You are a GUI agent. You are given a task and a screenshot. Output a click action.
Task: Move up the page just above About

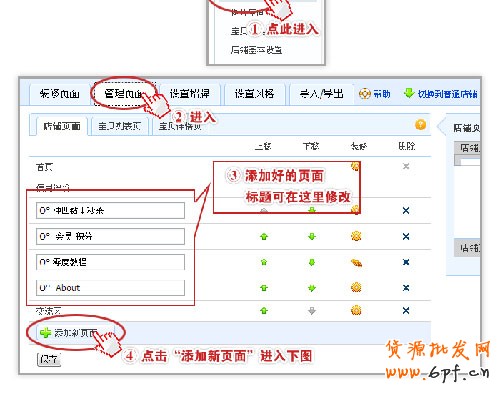[x=264, y=262]
